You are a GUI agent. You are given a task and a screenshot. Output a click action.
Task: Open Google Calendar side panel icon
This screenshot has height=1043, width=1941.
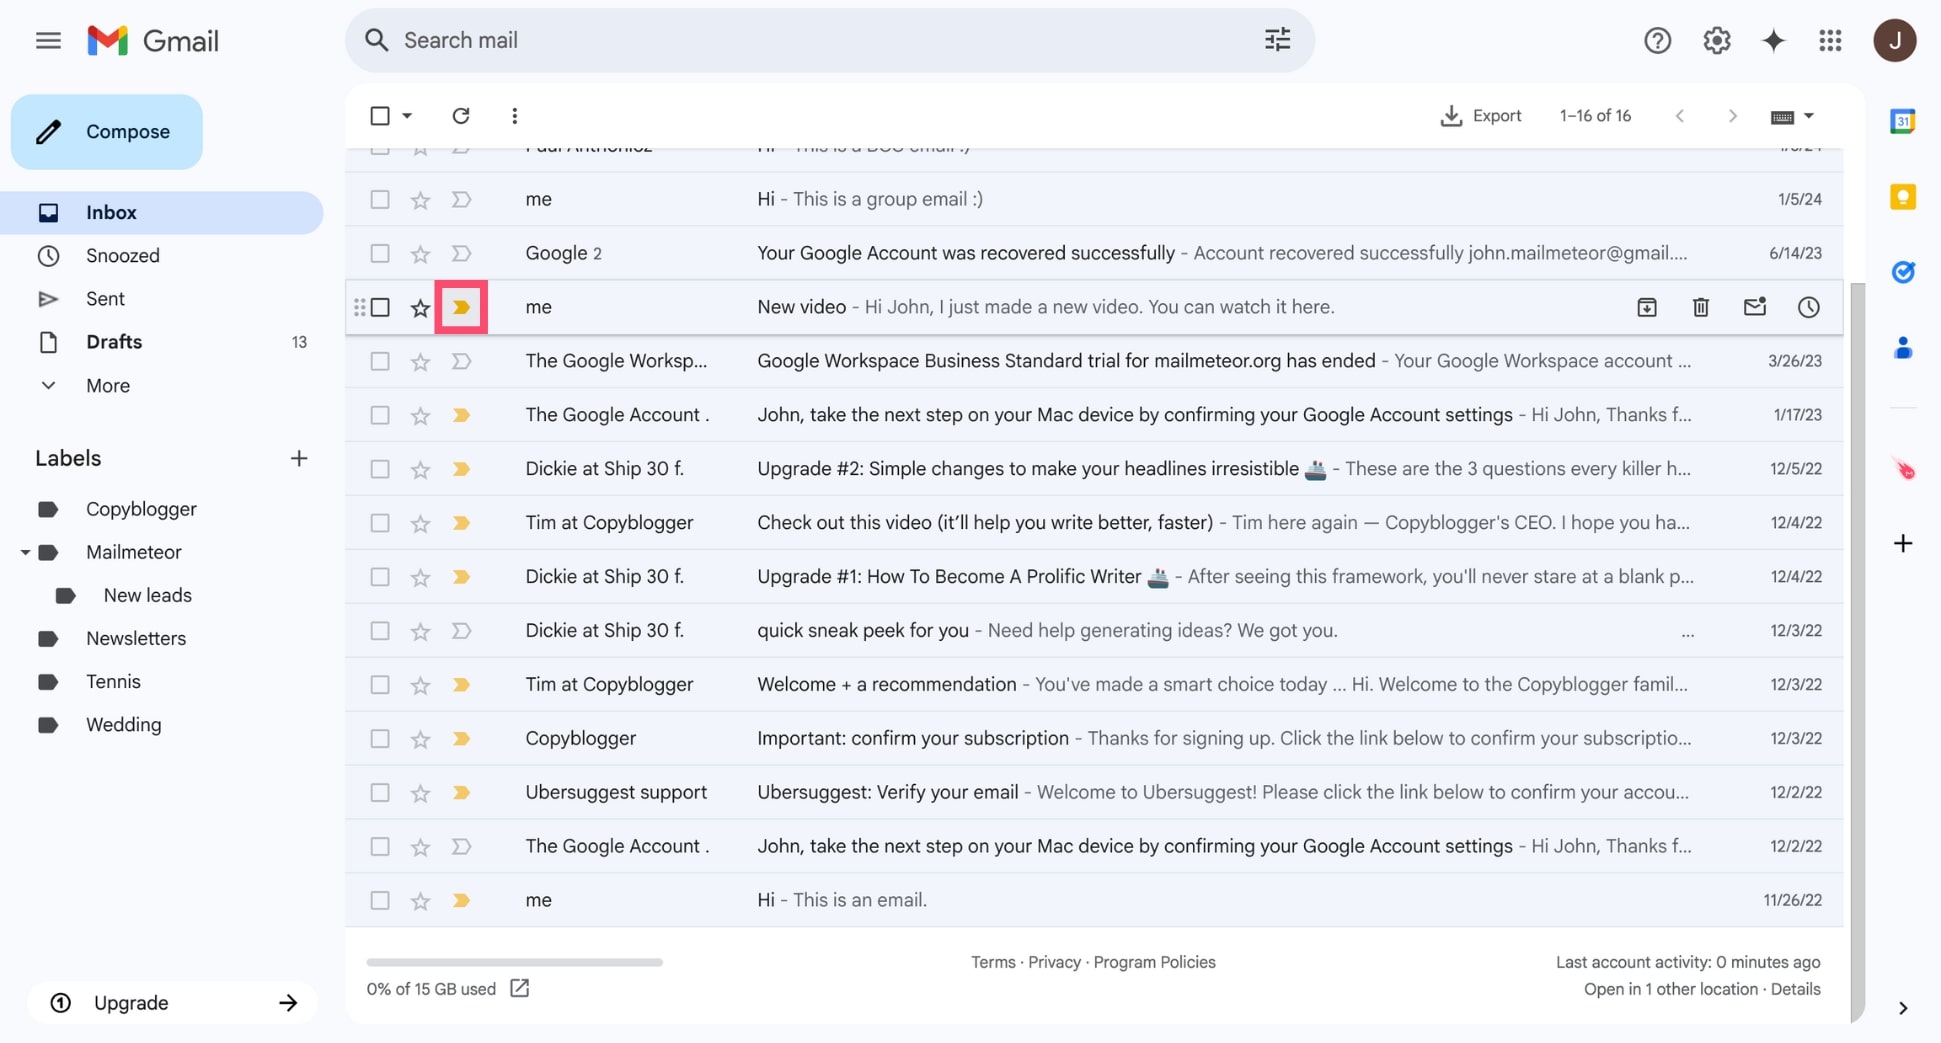pos(1902,121)
